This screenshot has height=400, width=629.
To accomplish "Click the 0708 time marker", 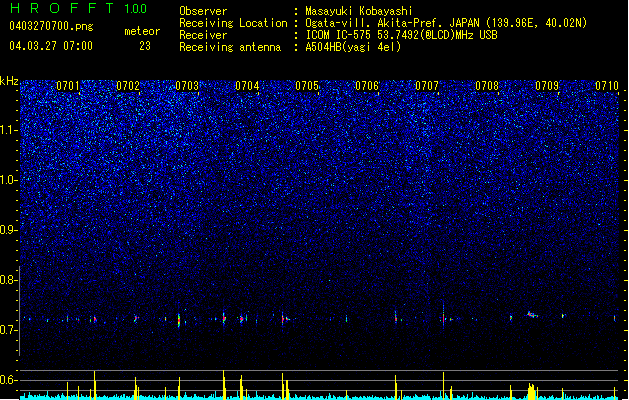I will coord(487,86).
